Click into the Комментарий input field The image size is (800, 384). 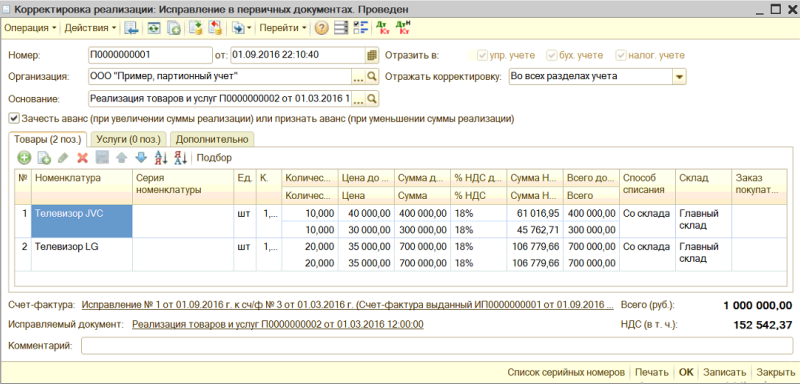point(437,346)
